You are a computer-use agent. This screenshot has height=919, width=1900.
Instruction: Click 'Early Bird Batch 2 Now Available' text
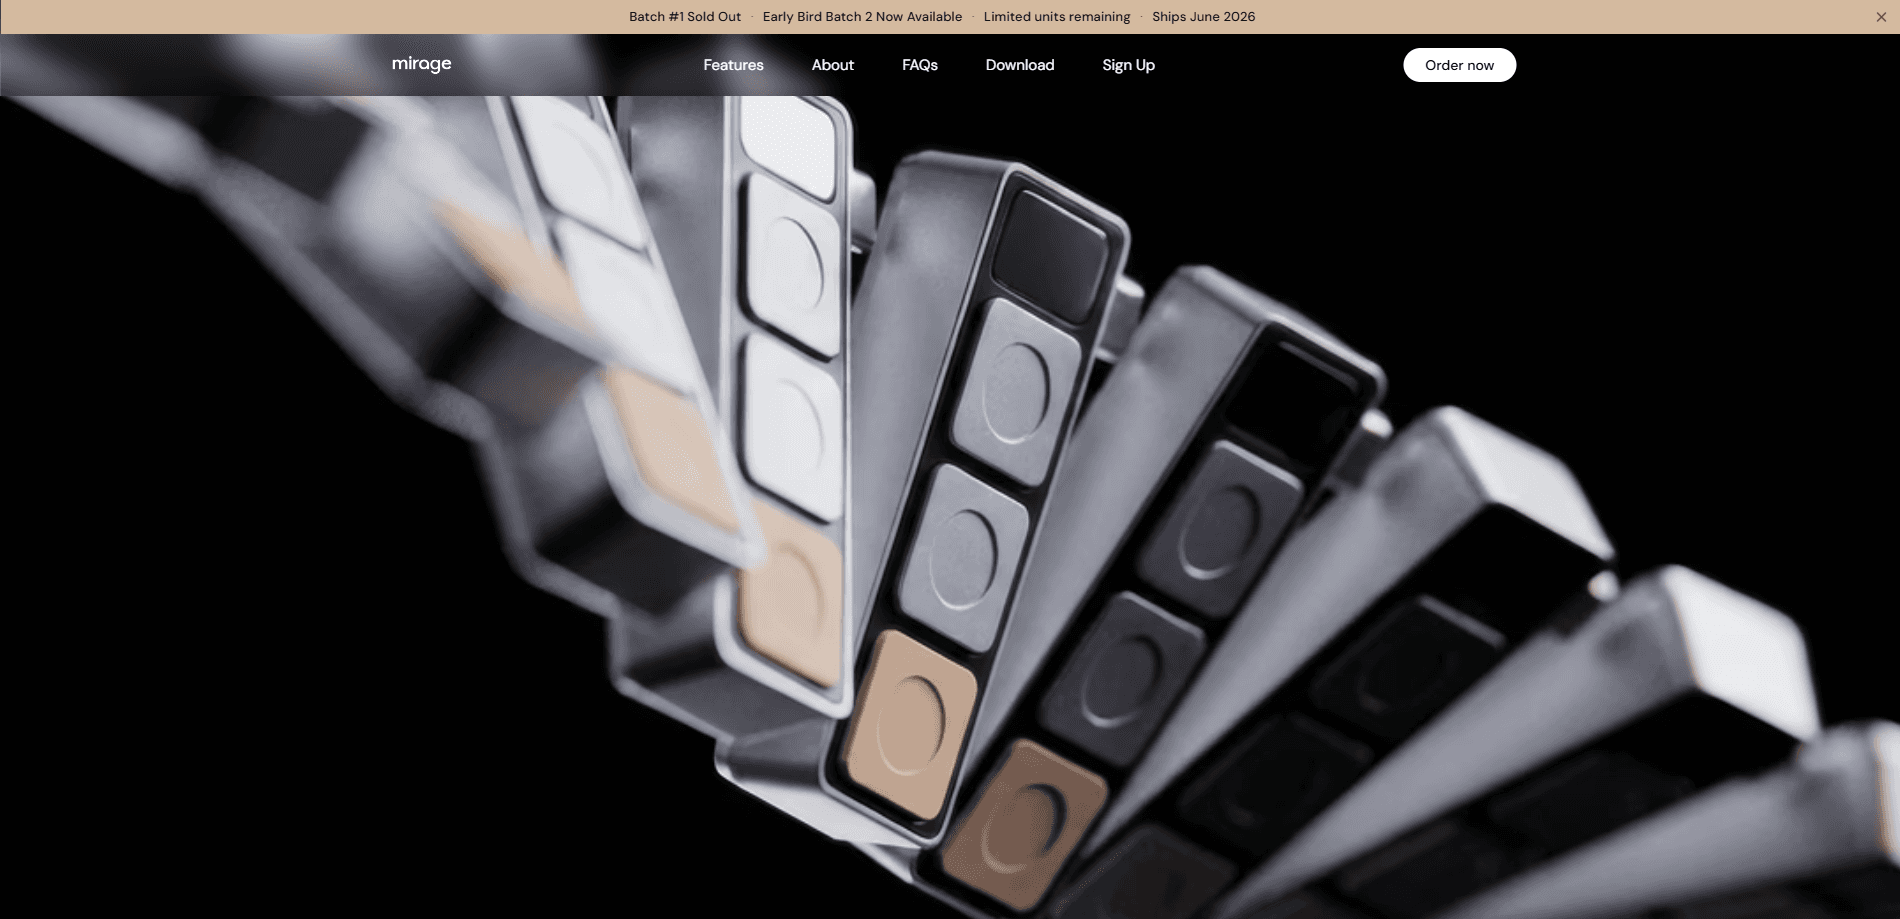click(x=862, y=17)
